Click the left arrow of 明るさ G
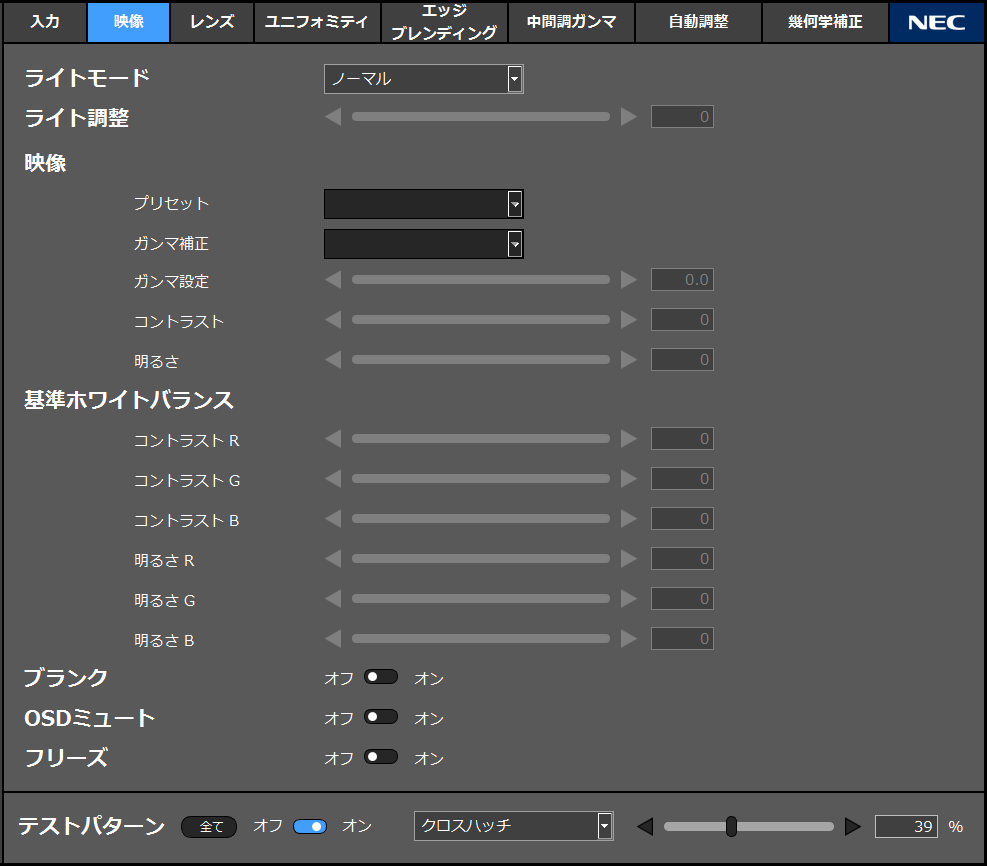Image resolution: width=987 pixels, height=866 pixels. point(333,599)
